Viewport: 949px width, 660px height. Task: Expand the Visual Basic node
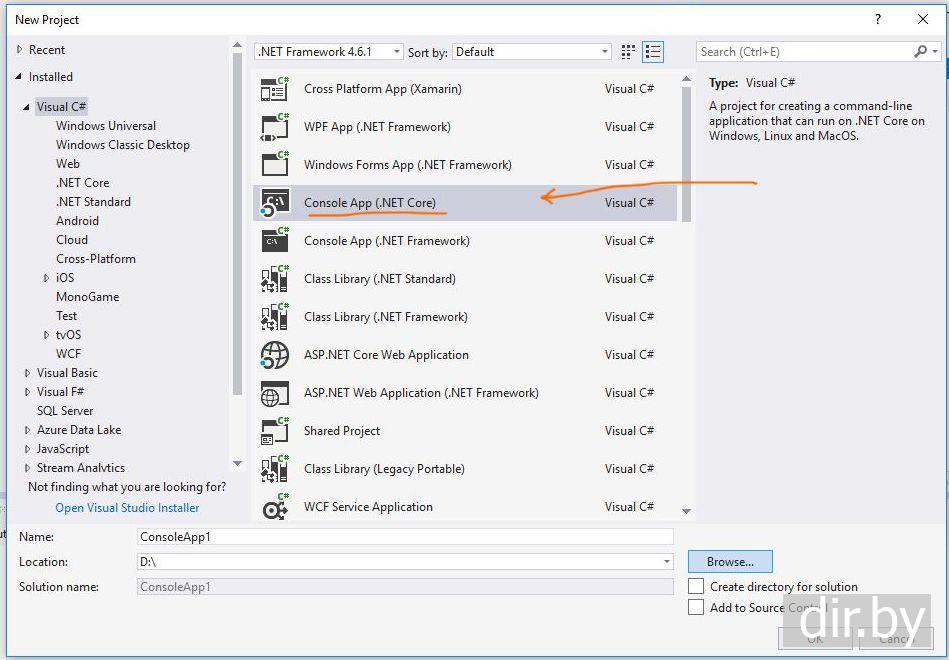pyautogui.click(x=27, y=373)
